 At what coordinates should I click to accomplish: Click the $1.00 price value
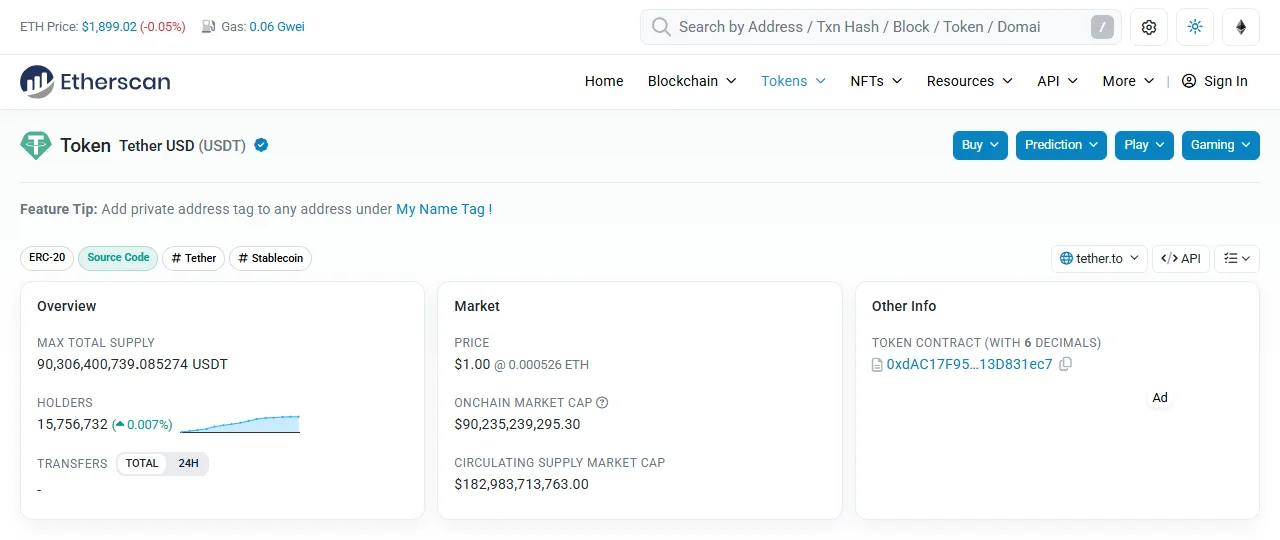click(x=472, y=364)
